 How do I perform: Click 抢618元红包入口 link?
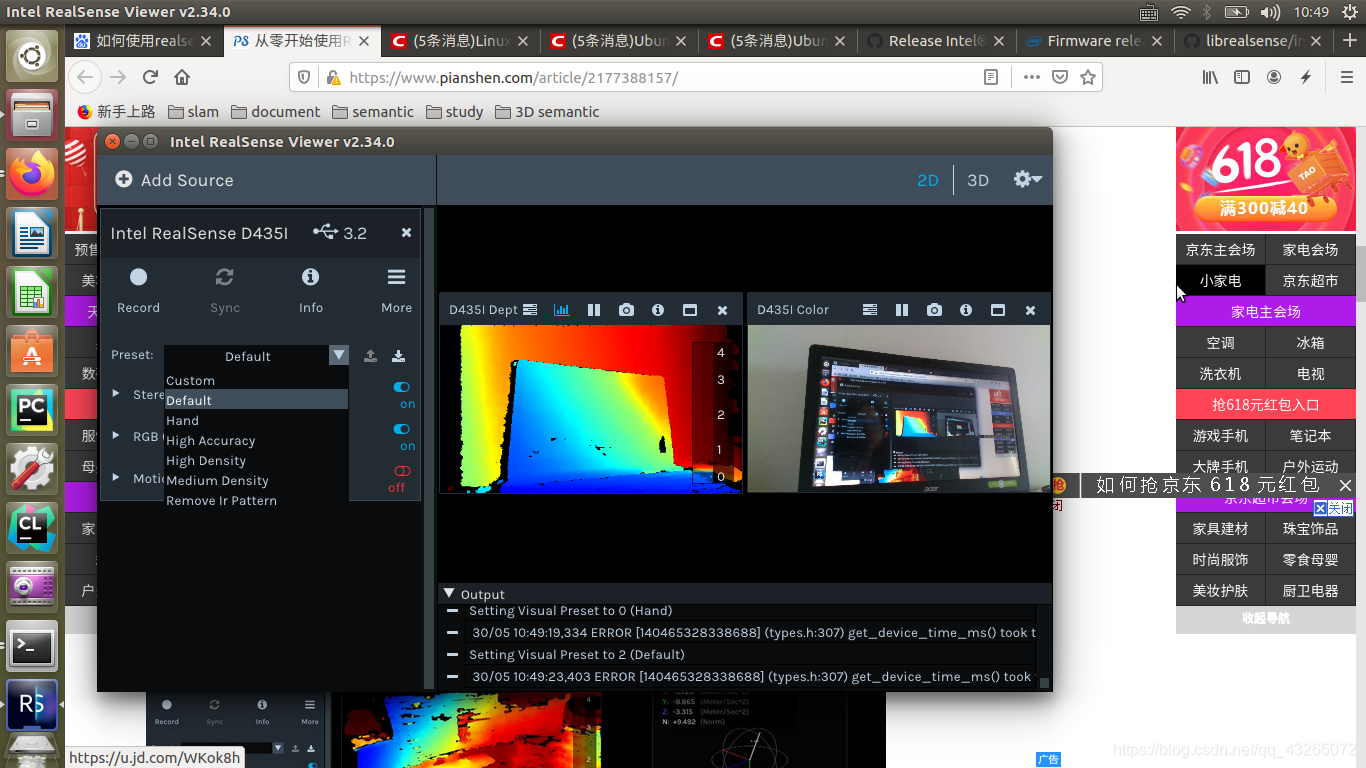1265,405
